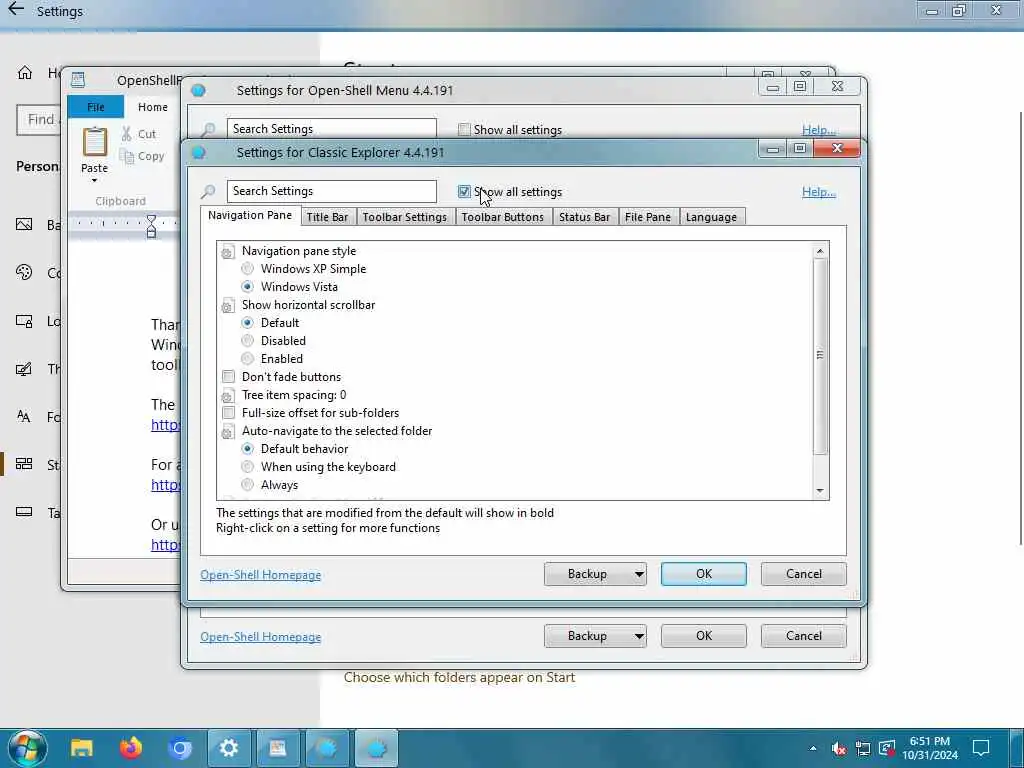Show hidden tray icons with the up arrow
The image size is (1024, 768).
(813, 748)
